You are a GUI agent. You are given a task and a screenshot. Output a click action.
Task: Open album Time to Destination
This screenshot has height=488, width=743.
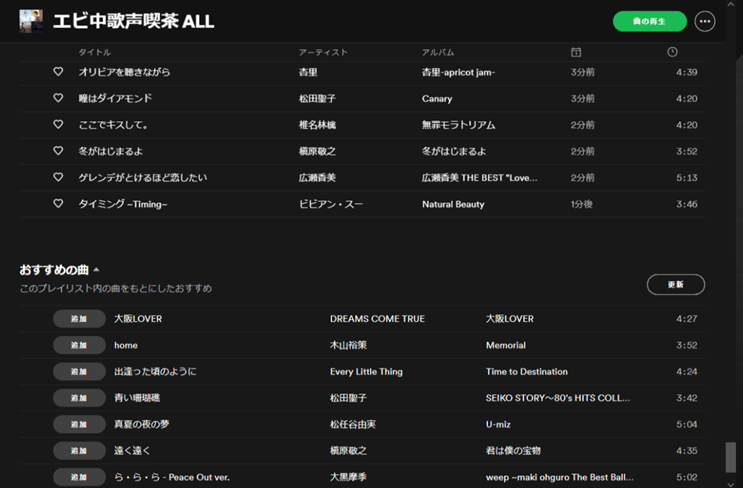526,371
